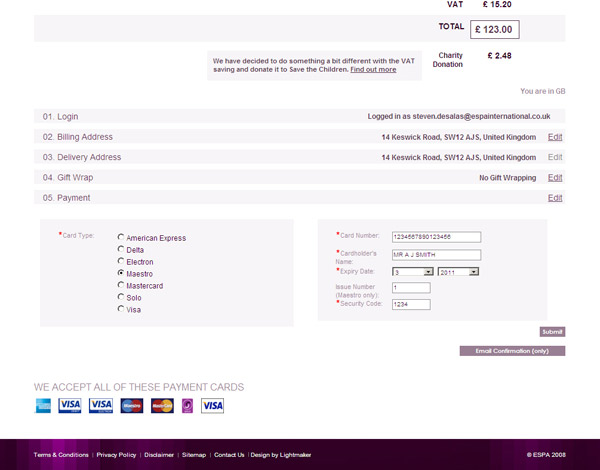Image resolution: width=600 pixels, height=470 pixels.
Task: Edit the Payment section
Action: coord(555,198)
